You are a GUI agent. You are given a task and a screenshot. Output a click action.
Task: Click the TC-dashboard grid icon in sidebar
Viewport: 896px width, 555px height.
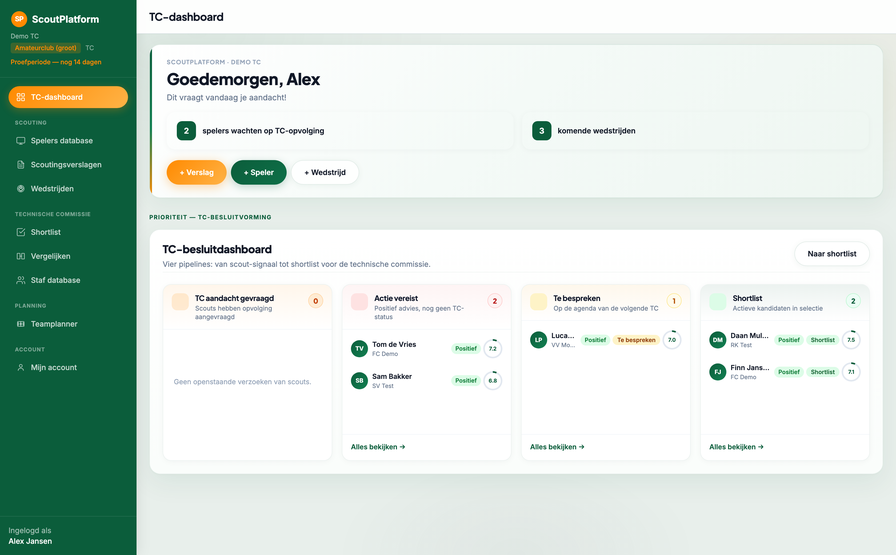tap(21, 97)
